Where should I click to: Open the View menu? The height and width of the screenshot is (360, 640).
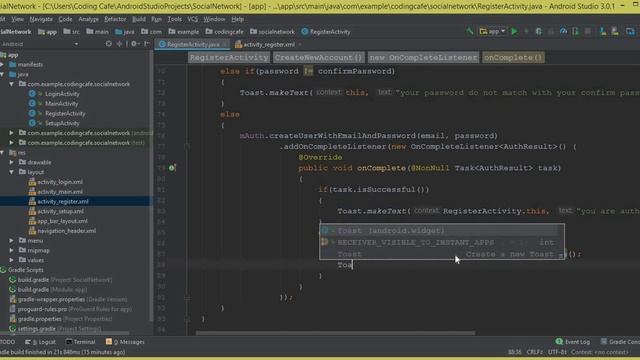17,19
